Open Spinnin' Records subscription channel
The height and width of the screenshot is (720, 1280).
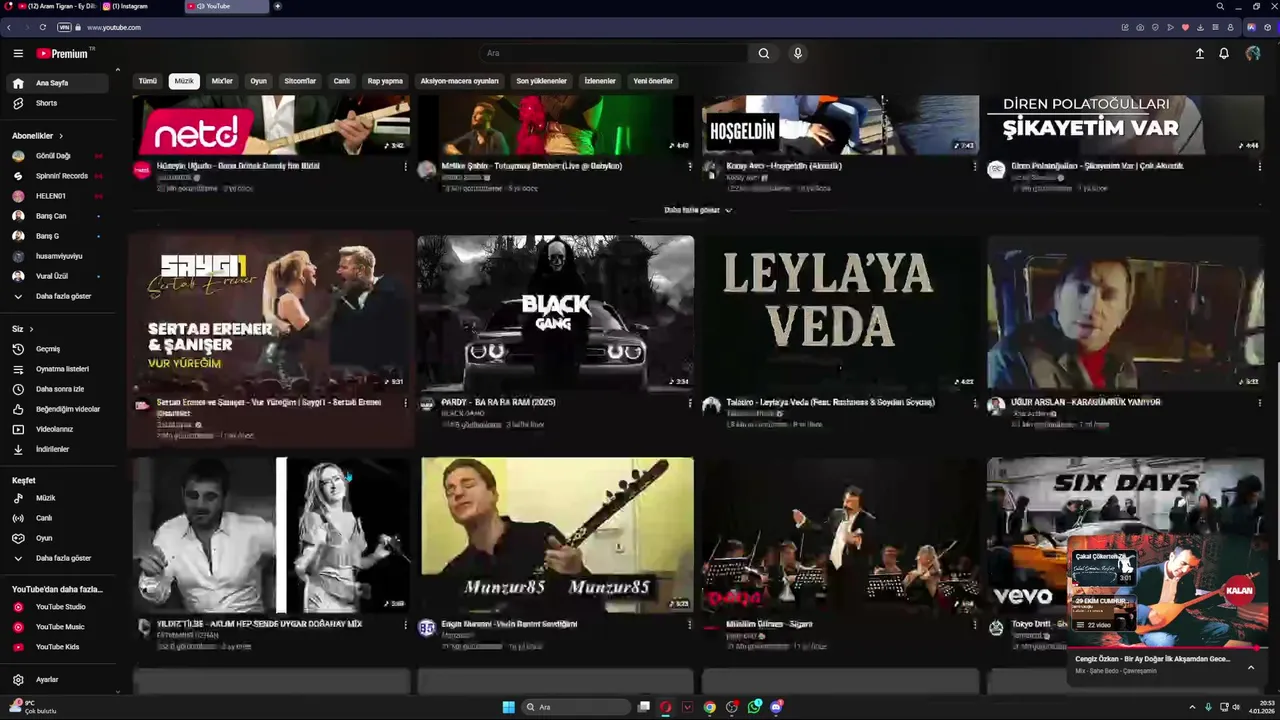[57, 176]
